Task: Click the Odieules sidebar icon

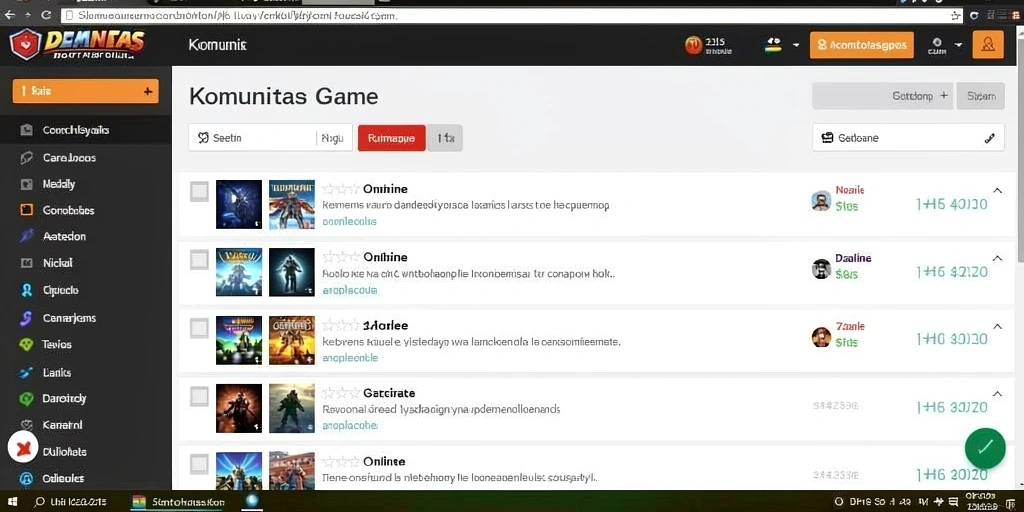Action: (27, 479)
